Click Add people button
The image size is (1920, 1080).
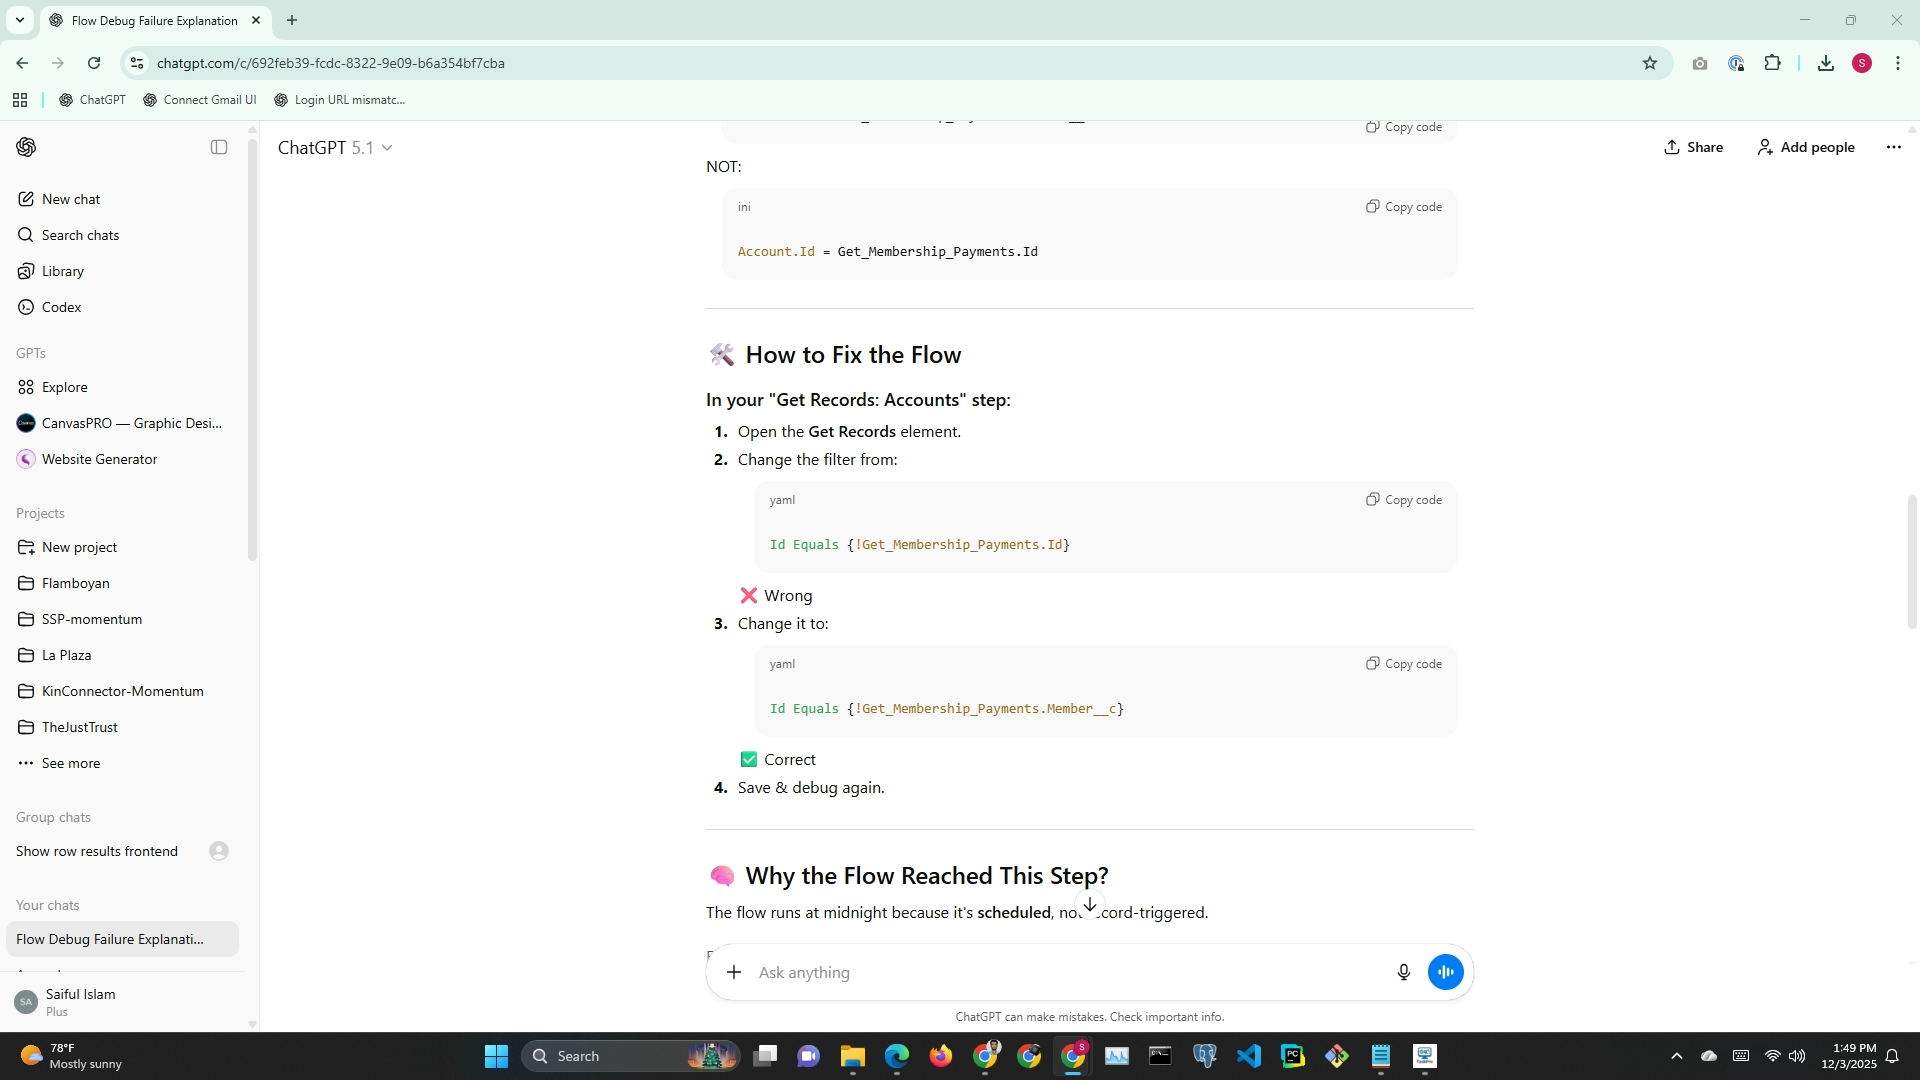tap(1806, 147)
